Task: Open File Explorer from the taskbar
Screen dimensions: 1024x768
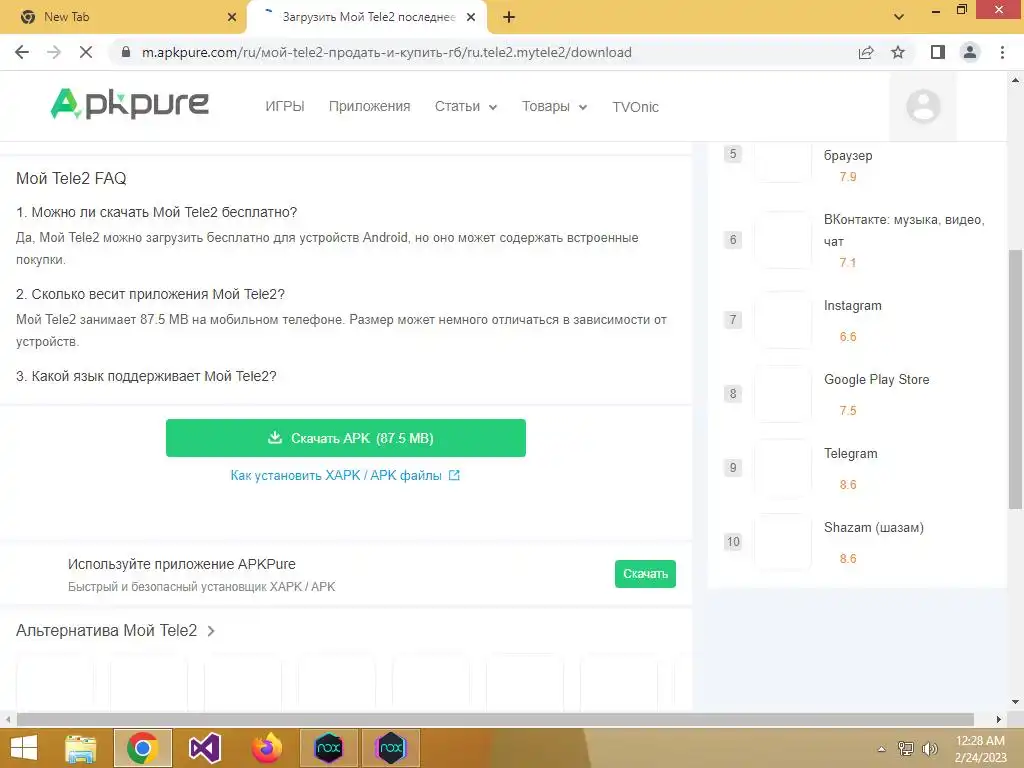Action: click(x=80, y=748)
